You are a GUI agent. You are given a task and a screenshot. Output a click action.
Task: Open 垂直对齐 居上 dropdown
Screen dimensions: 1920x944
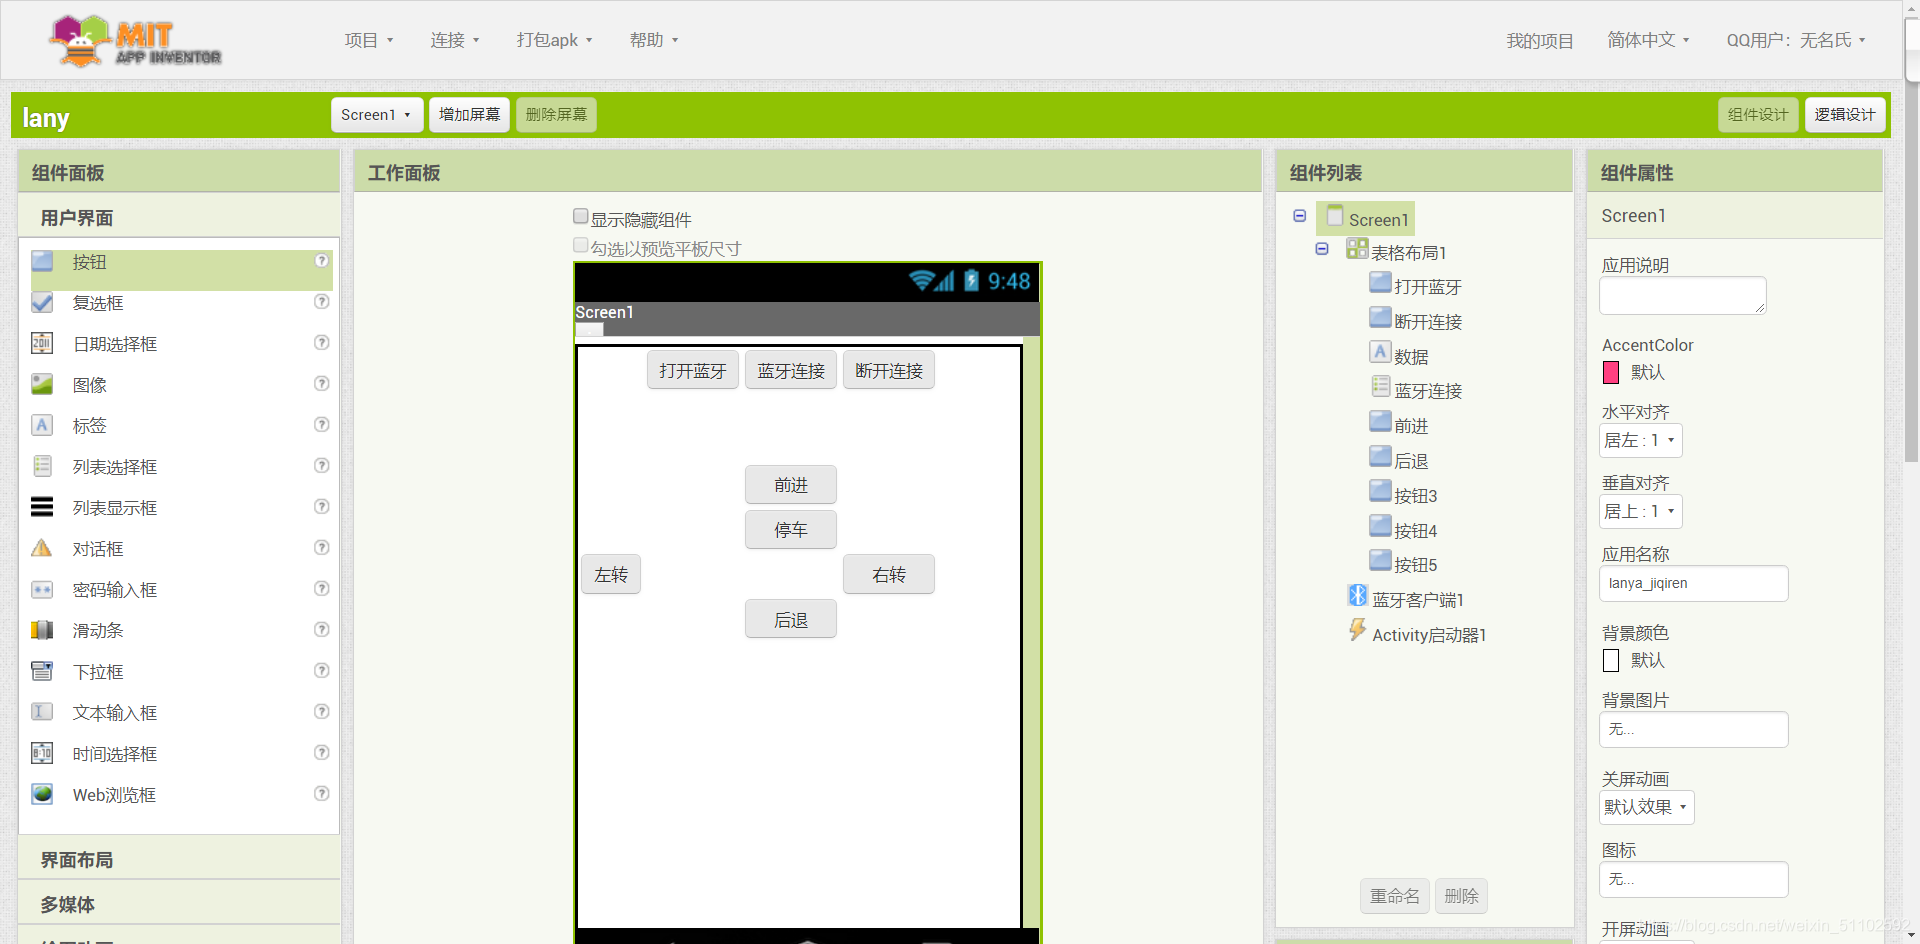1641,512
